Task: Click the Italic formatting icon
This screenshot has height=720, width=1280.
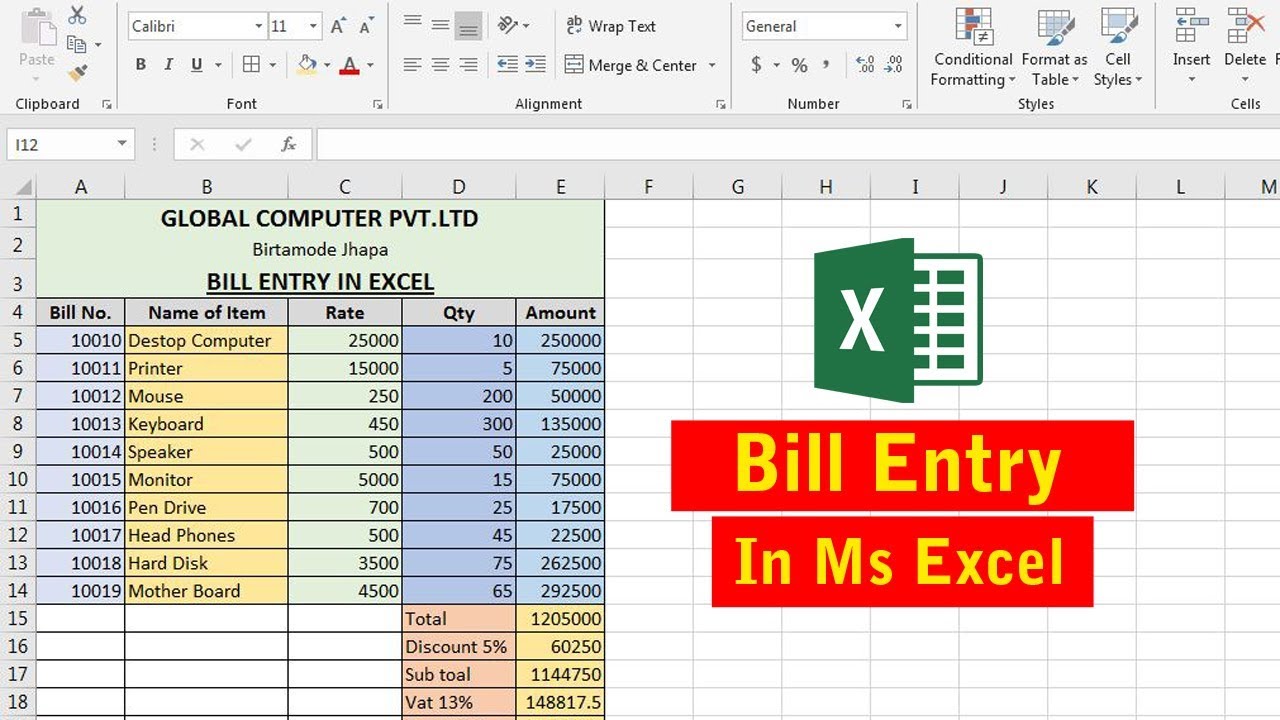Action: pyautogui.click(x=168, y=63)
